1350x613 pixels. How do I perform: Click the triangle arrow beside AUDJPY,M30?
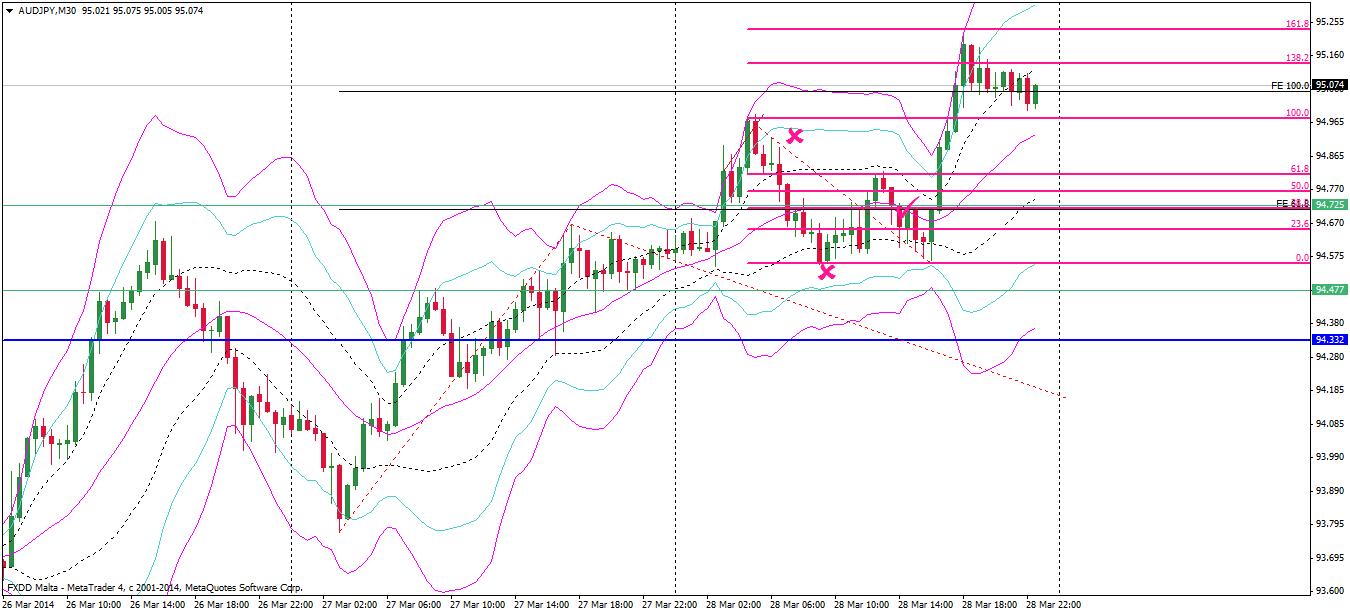[x=8, y=10]
